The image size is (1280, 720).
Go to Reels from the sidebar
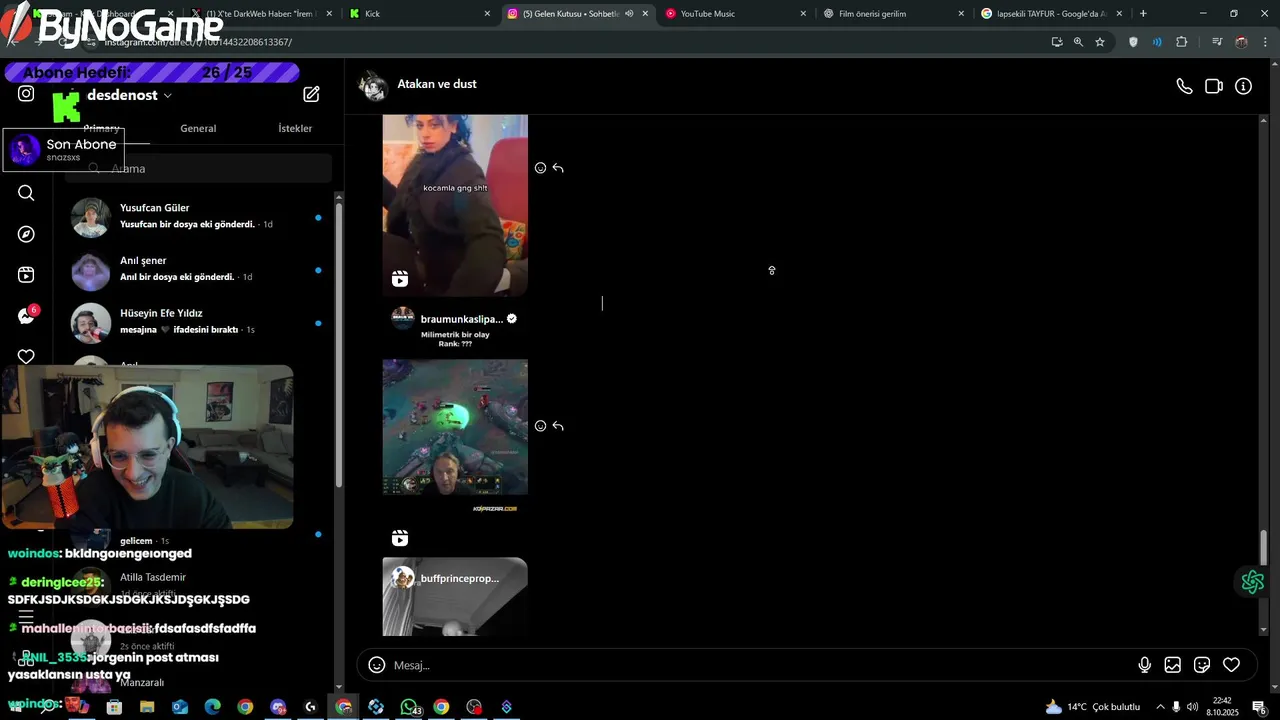[26, 275]
